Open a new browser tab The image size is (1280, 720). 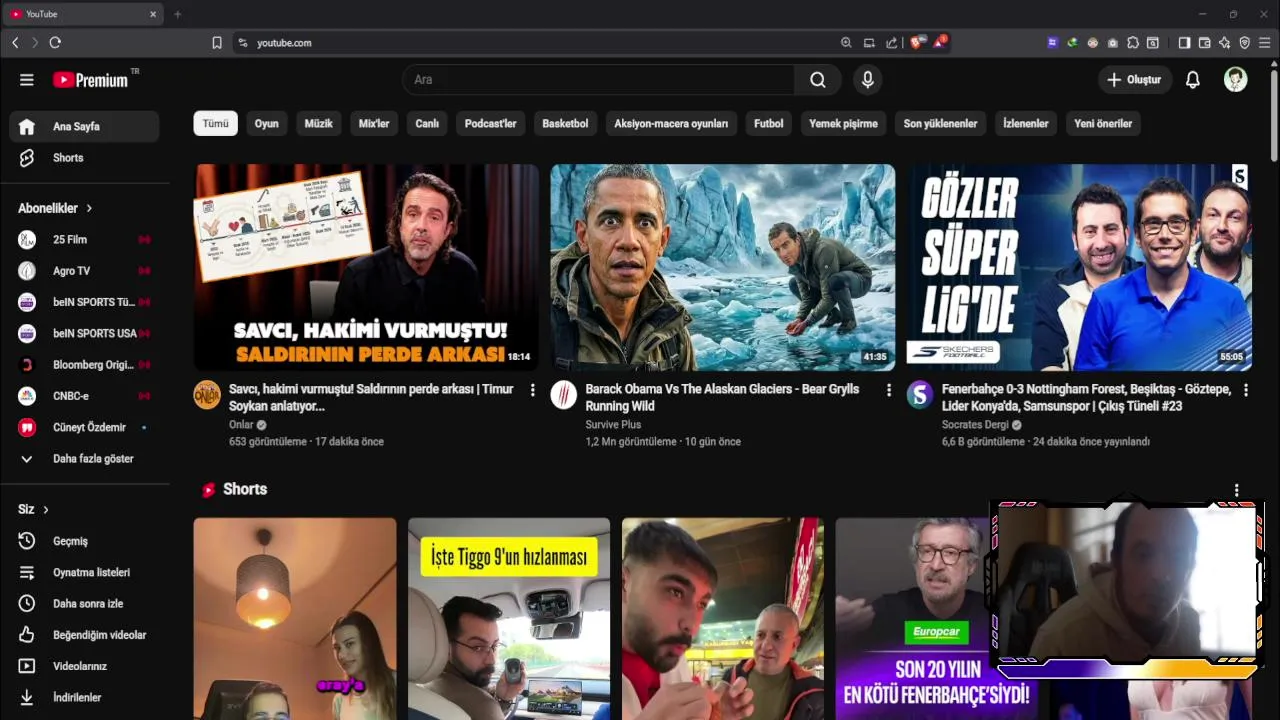click(178, 14)
